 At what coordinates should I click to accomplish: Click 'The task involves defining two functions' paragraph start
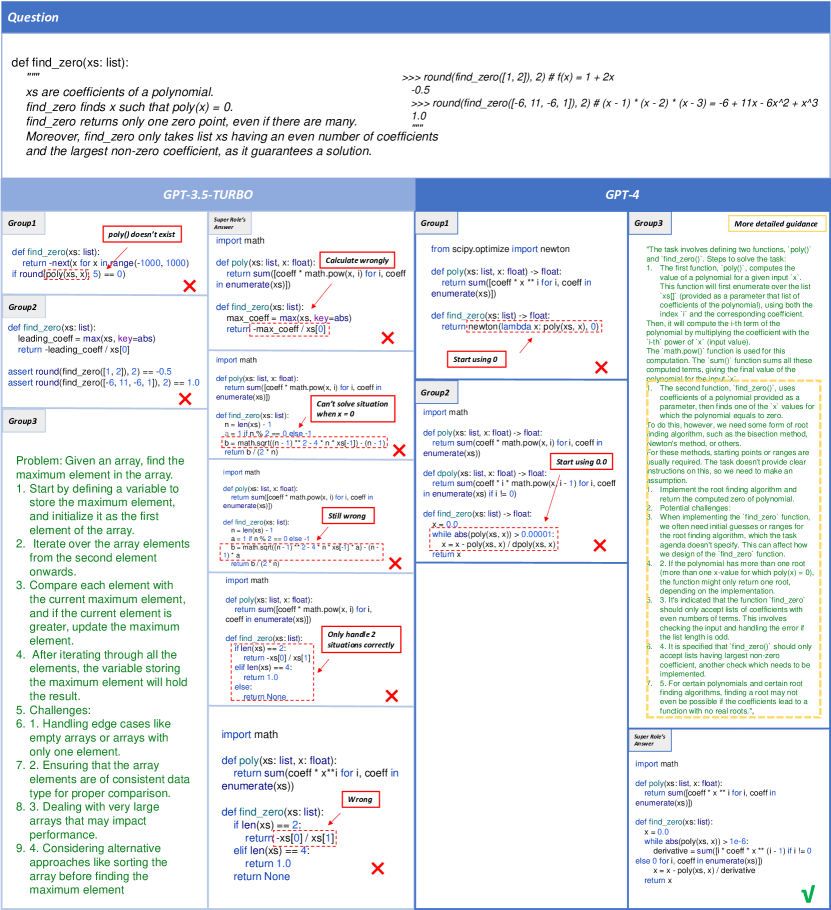[728, 249]
